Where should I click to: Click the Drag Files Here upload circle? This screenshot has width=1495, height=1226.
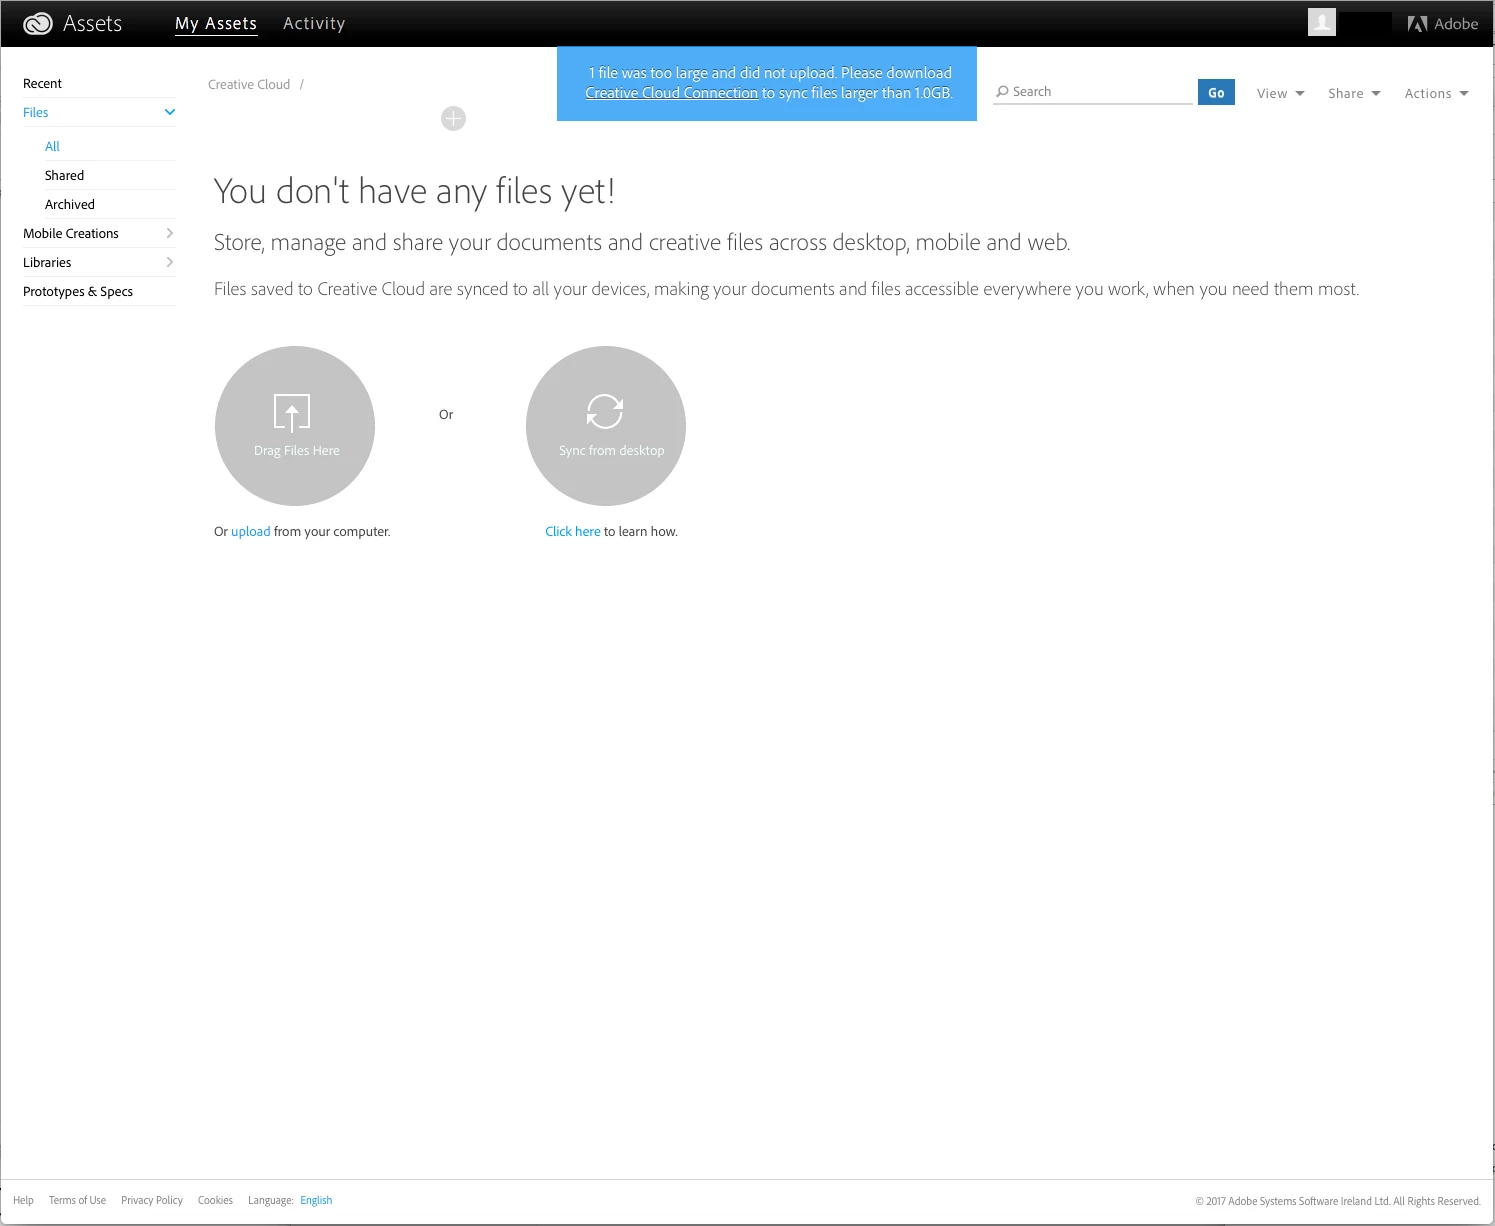[295, 426]
